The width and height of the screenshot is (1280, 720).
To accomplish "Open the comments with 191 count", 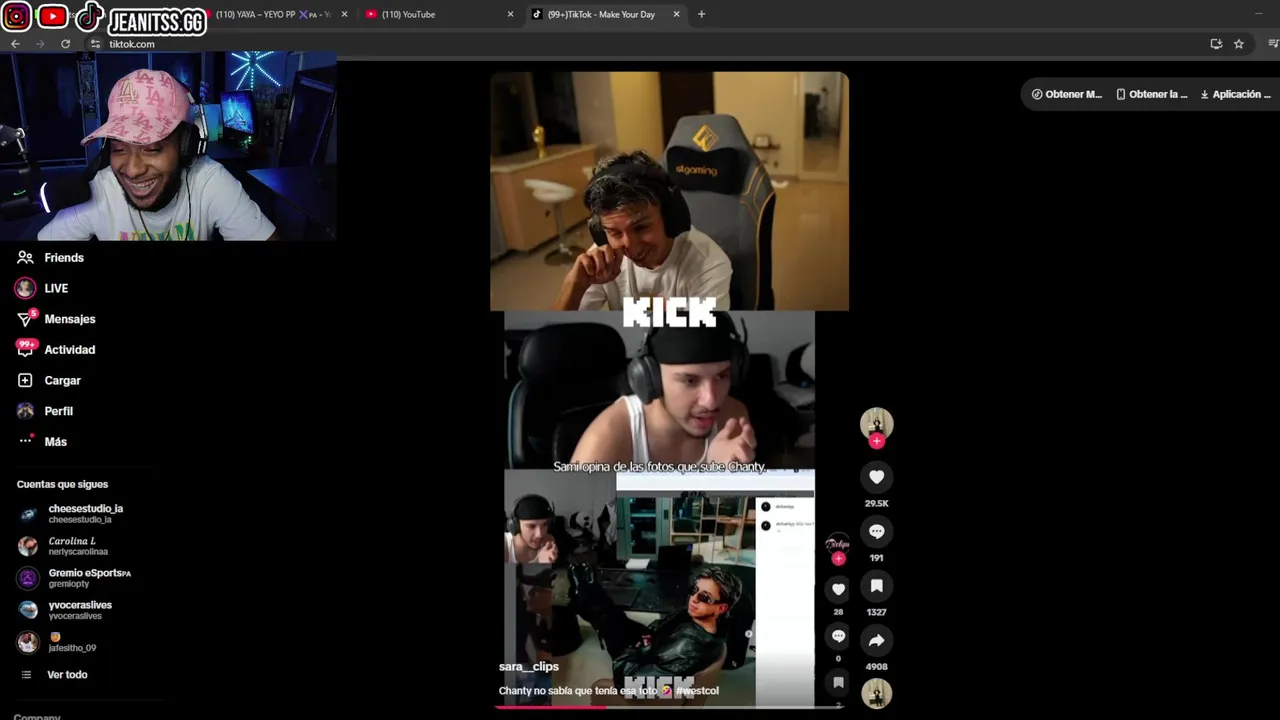I will (x=877, y=532).
